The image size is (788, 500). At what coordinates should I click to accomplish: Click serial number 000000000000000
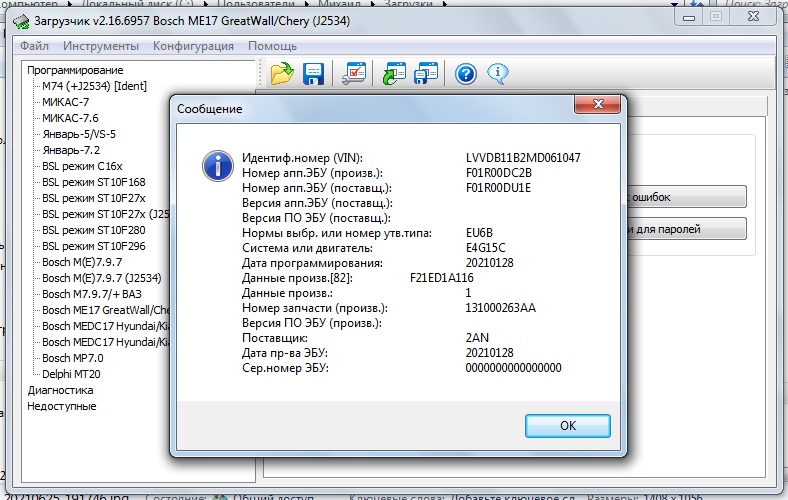pyautogui.click(x=513, y=368)
